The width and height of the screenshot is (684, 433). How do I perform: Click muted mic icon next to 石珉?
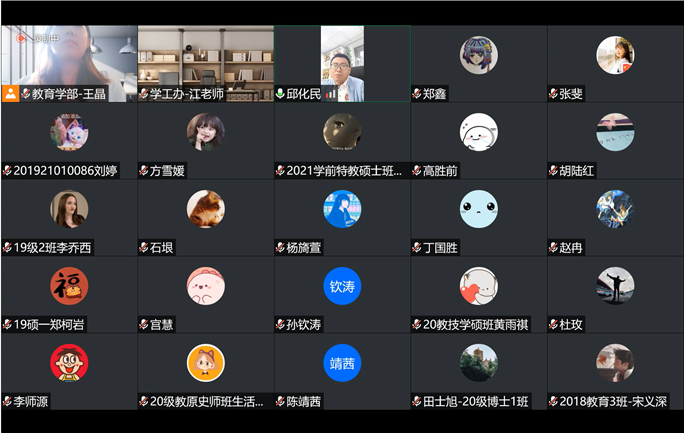(144, 248)
